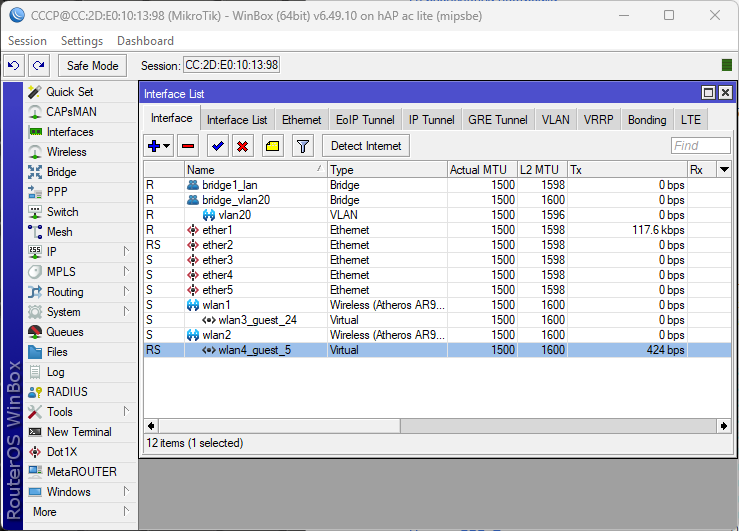Enable interface with blue checkmark button
The width and height of the screenshot is (739, 531).
coord(217,146)
